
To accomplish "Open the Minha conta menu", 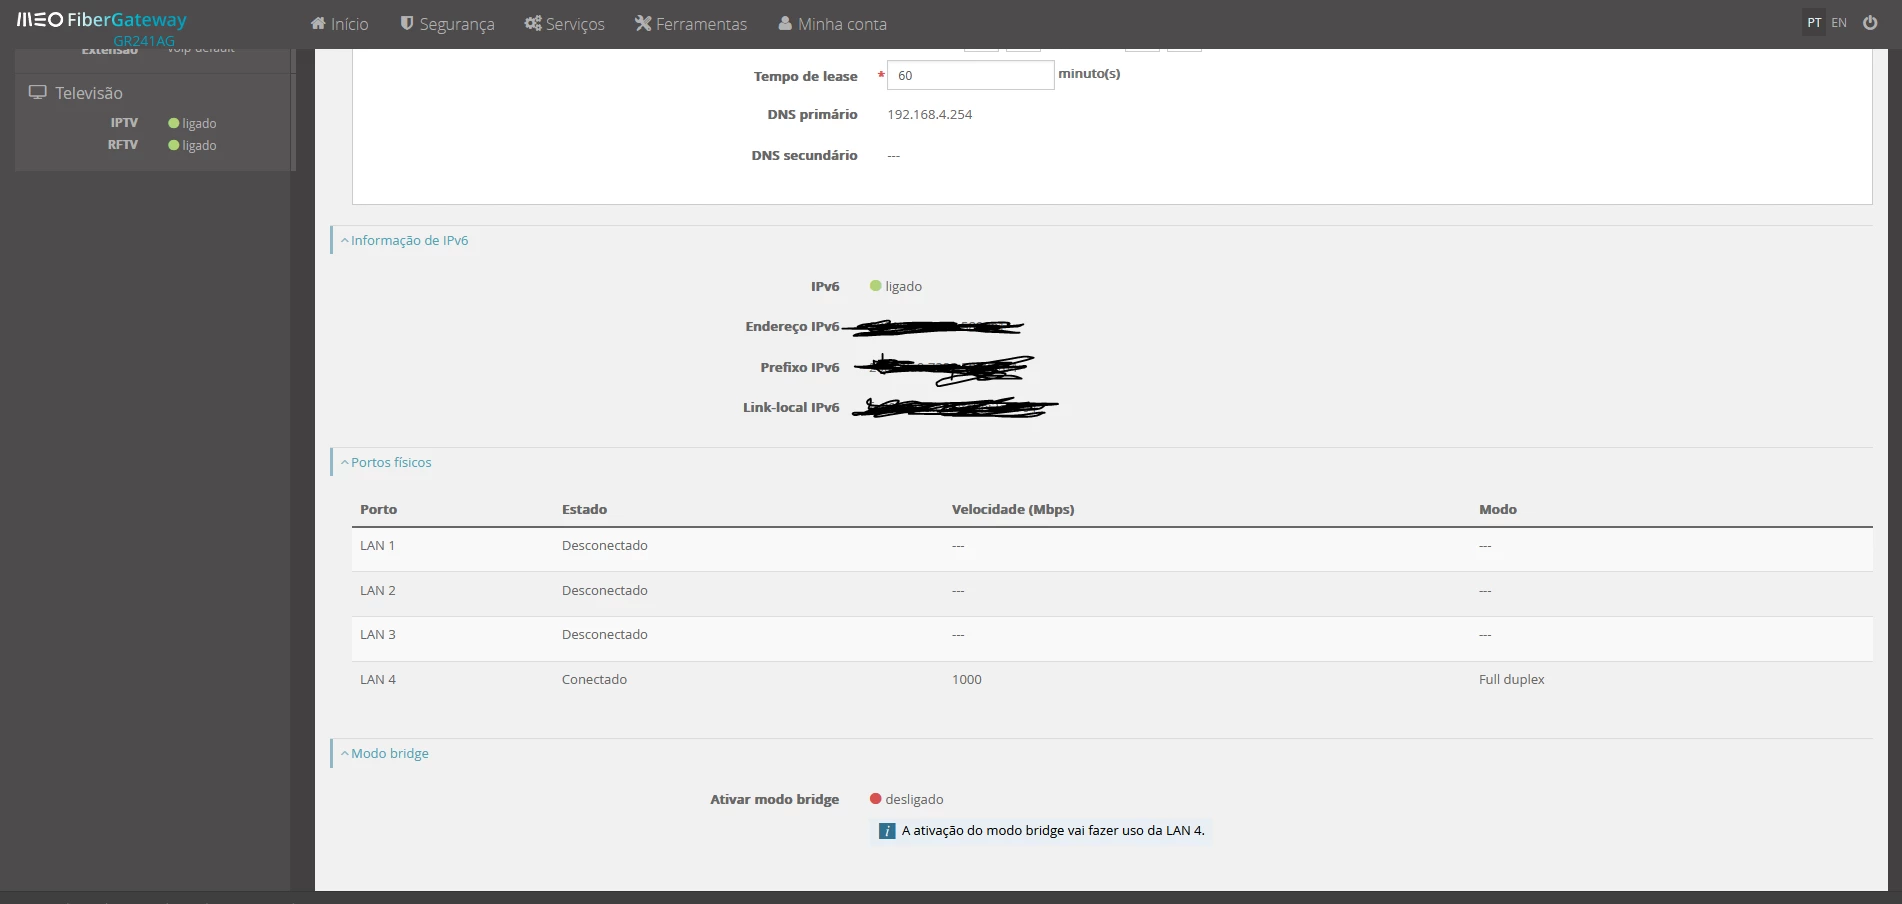I will [x=833, y=24].
